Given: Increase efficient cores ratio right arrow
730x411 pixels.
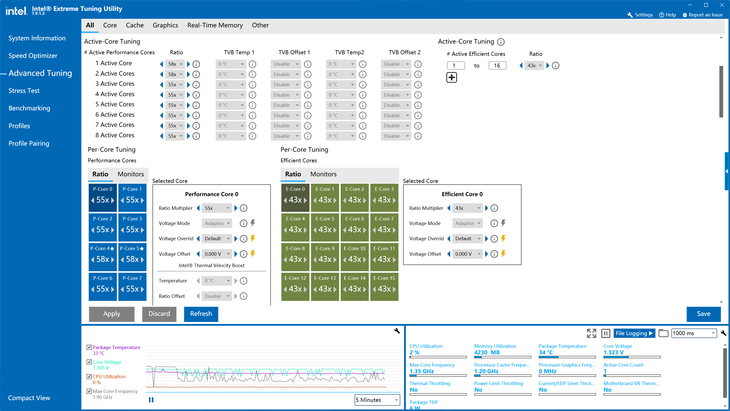Looking at the screenshot, I should pos(548,66).
